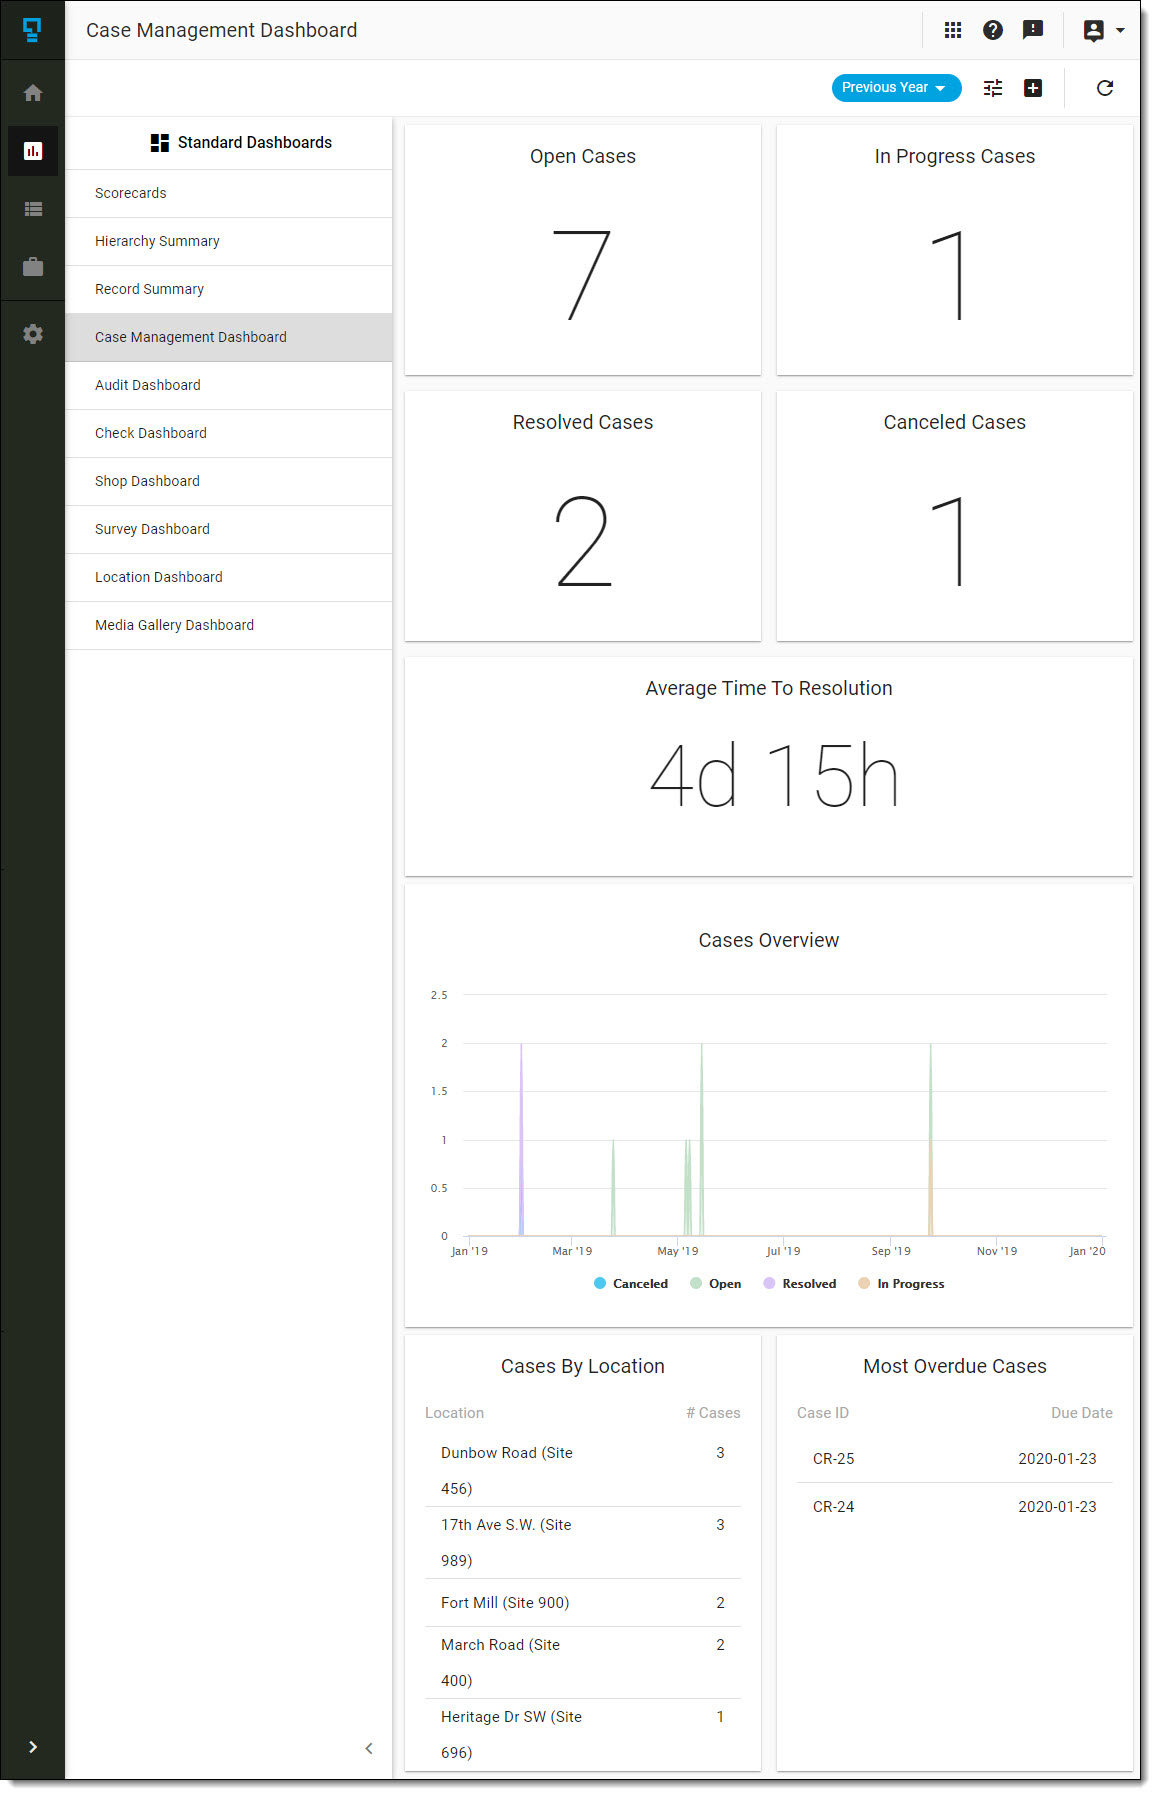Open Audit Dashboard
1156x1795 pixels.
tap(229, 385)
